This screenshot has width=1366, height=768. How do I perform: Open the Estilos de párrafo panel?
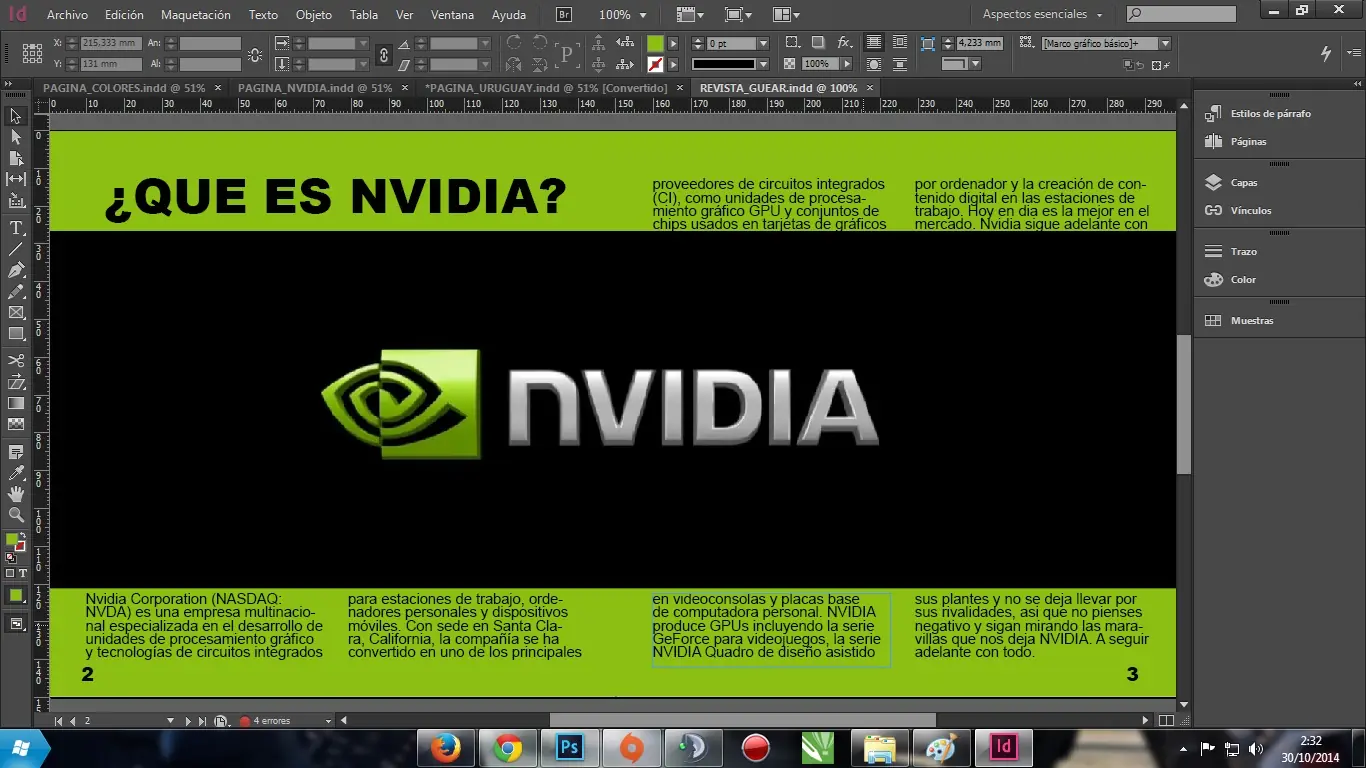[1270, 114]
